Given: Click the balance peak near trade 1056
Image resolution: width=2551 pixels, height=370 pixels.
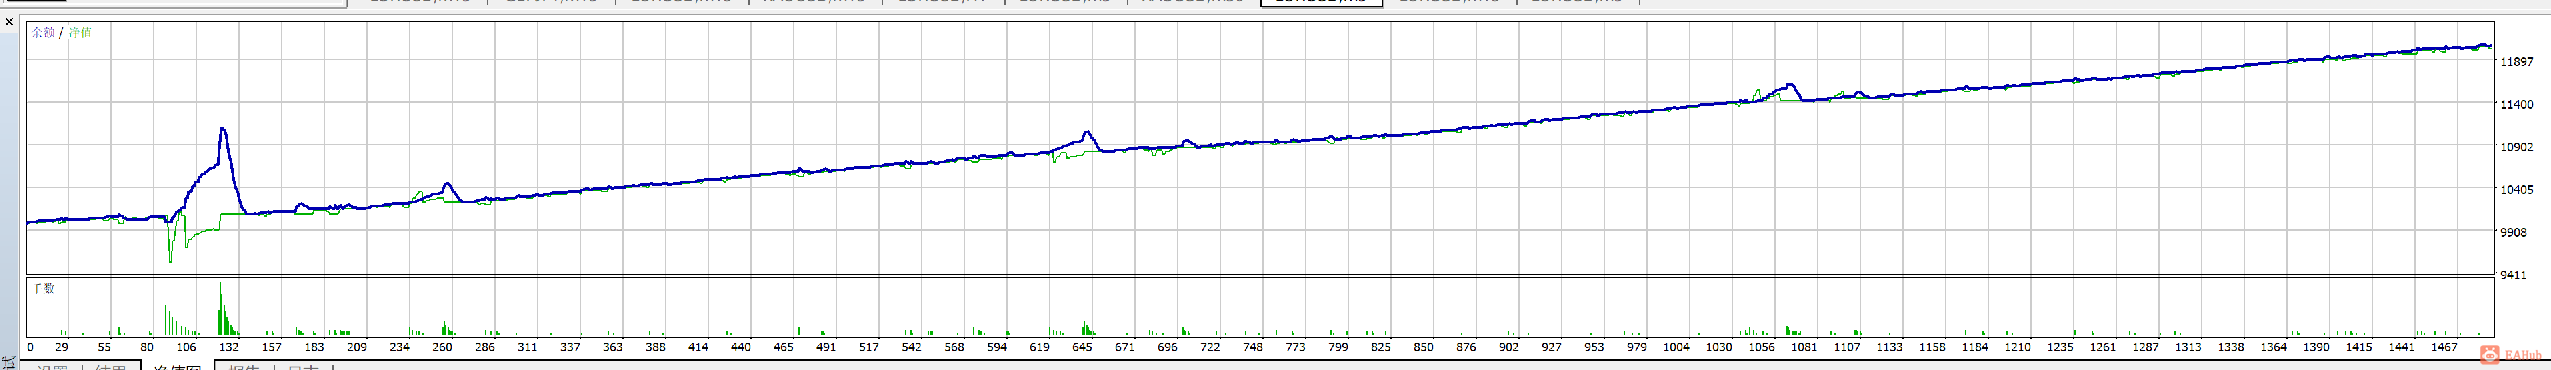Looking at the screenshot, I should (x=1789, y=85).
